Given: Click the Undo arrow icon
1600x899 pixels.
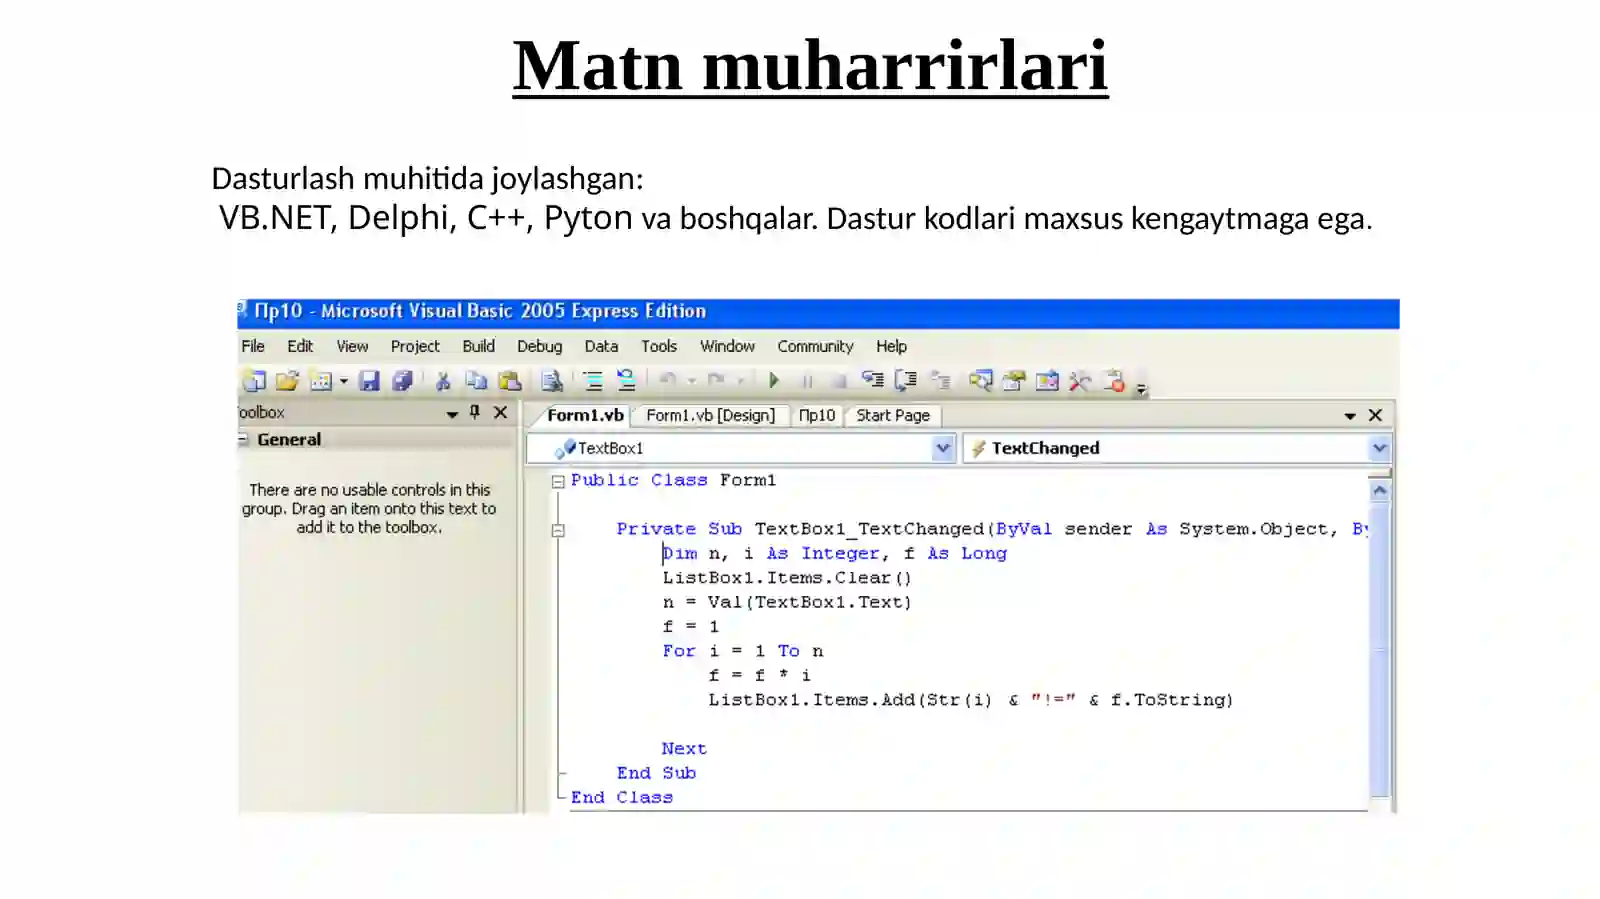Looking at the screenshot, I should (x=667, y=380).
